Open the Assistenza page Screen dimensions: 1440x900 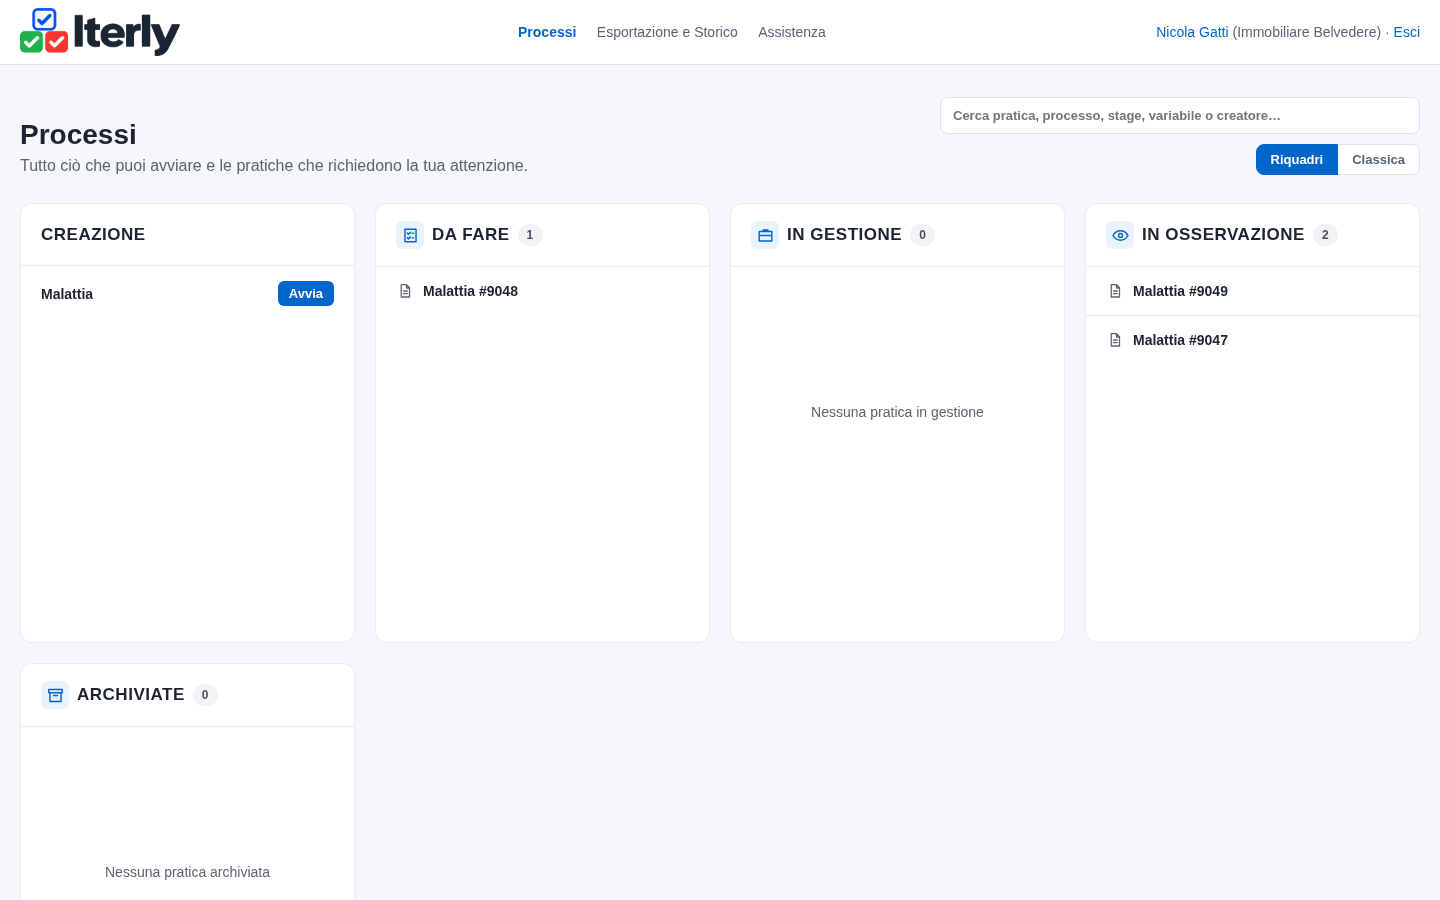click(792, 32)
